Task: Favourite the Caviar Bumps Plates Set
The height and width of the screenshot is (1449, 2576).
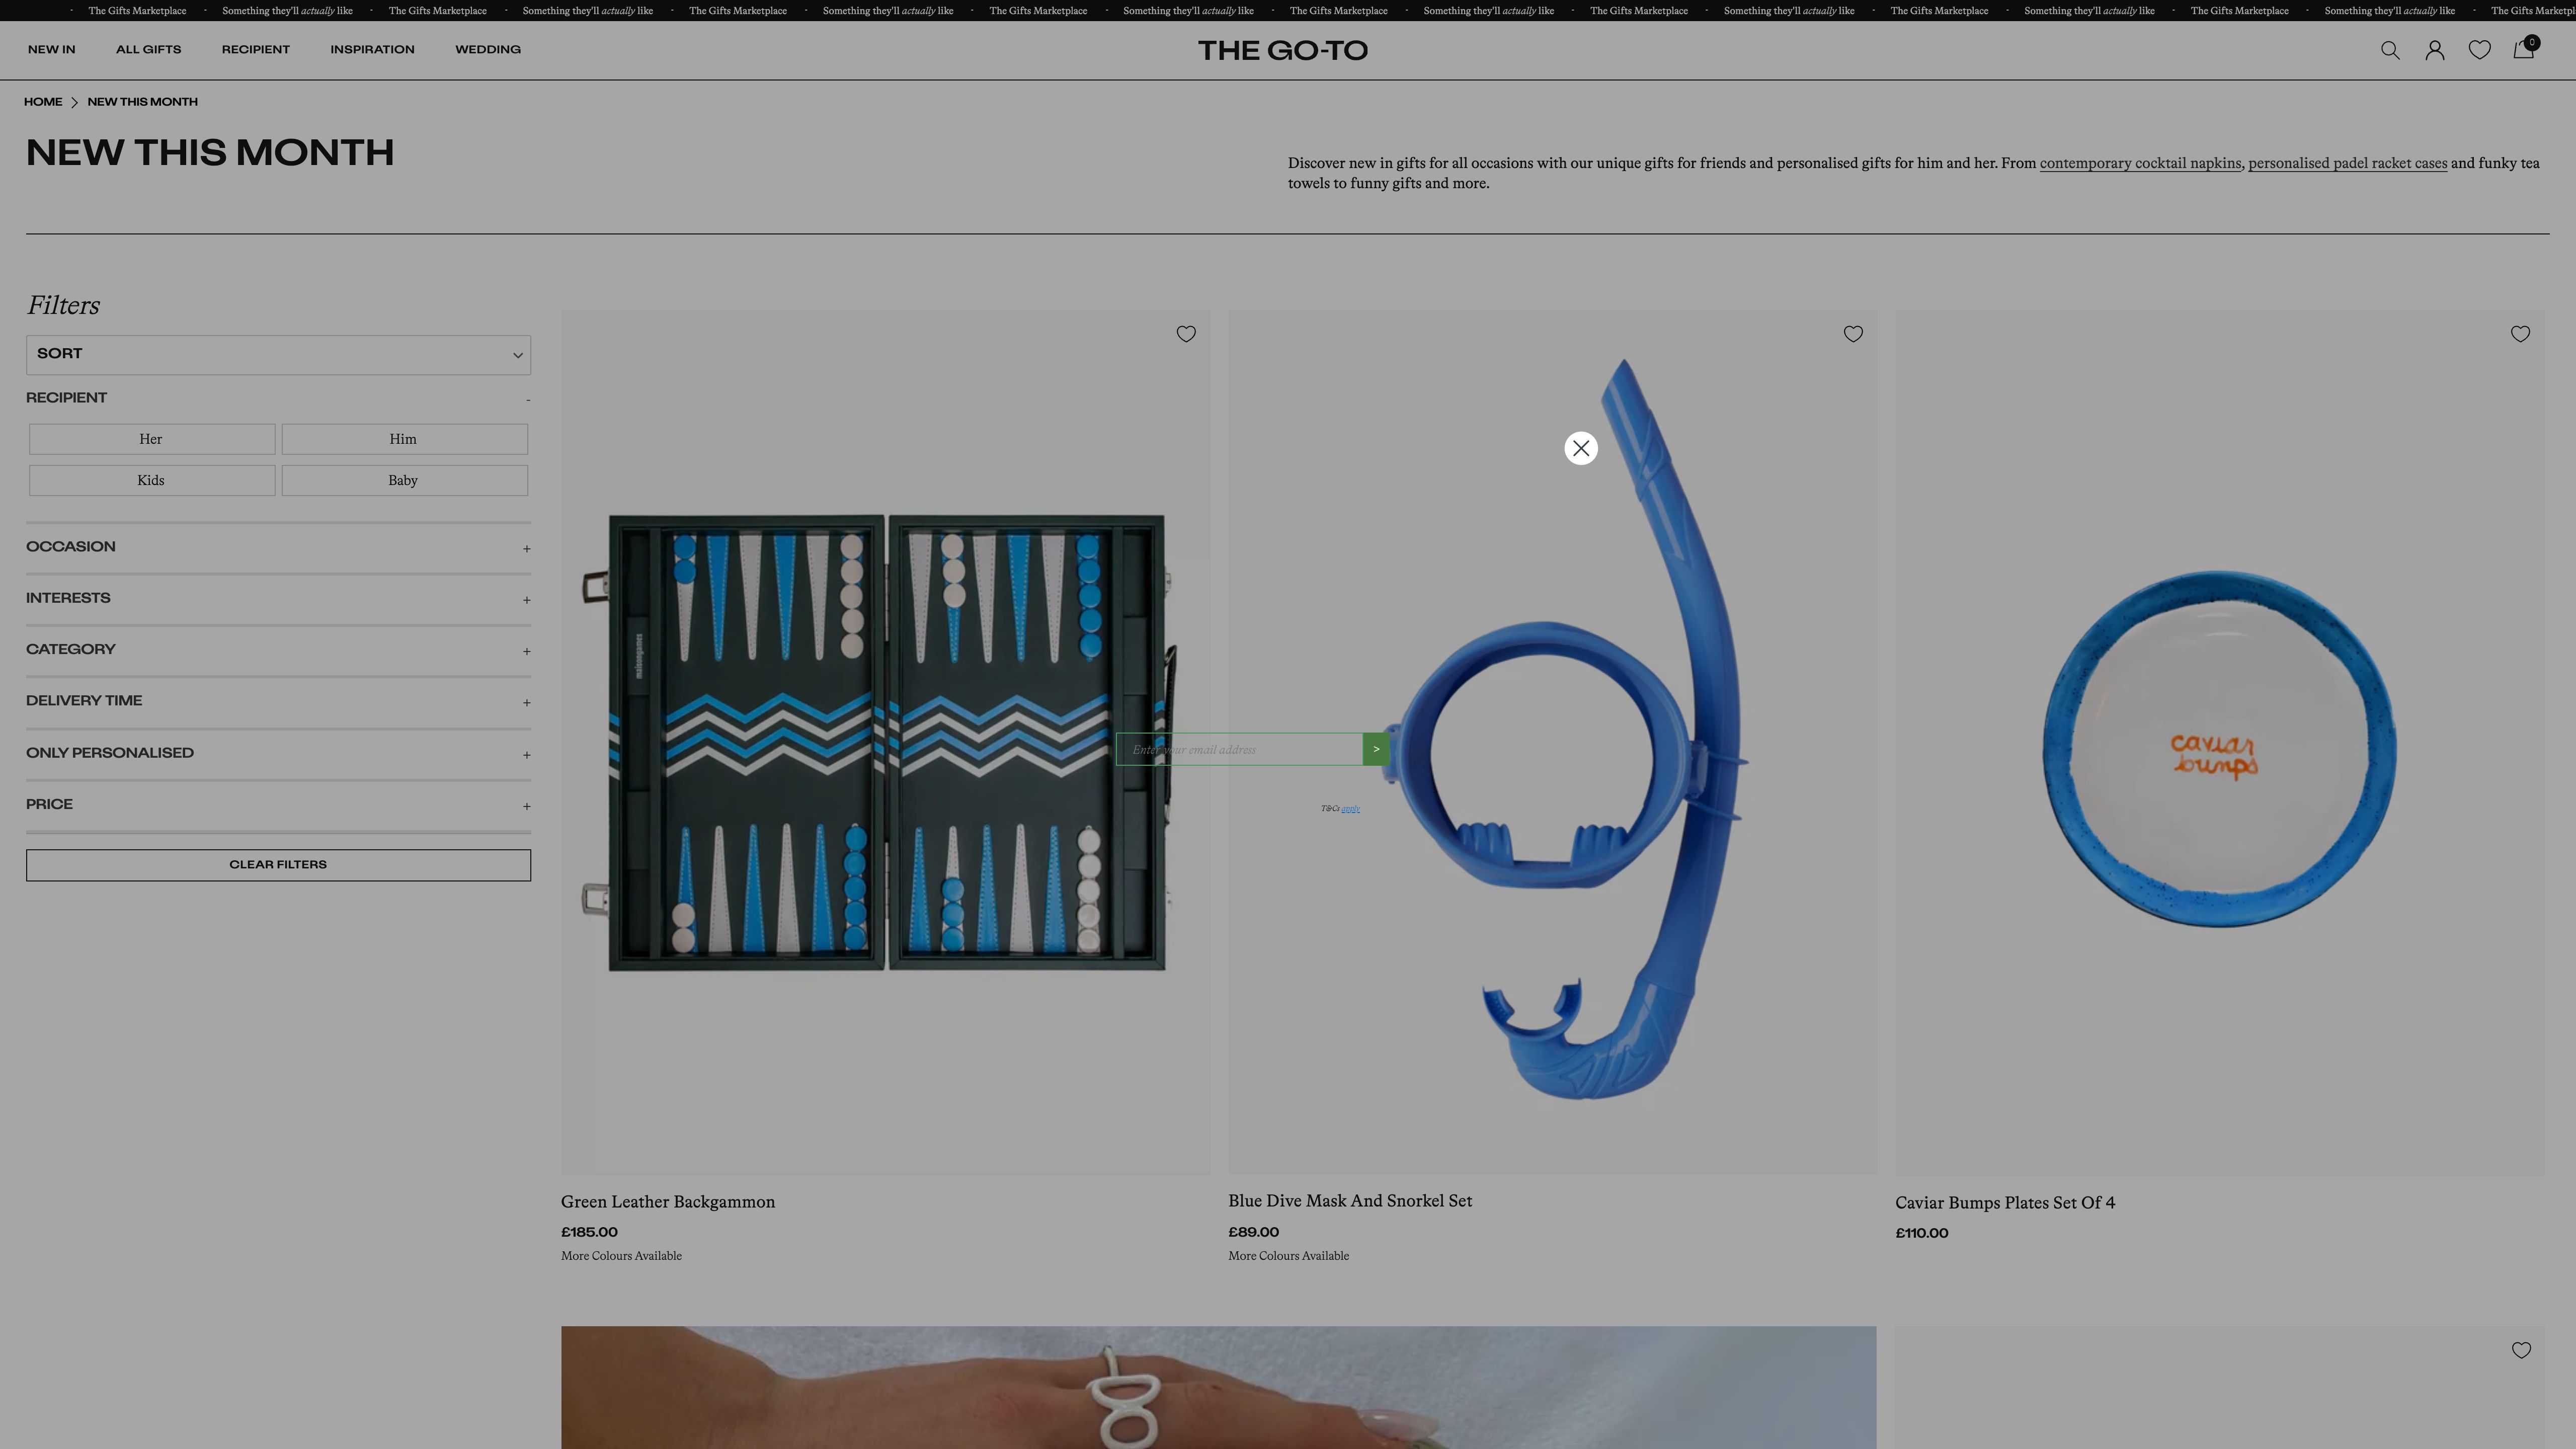Action: [2520, 334]
